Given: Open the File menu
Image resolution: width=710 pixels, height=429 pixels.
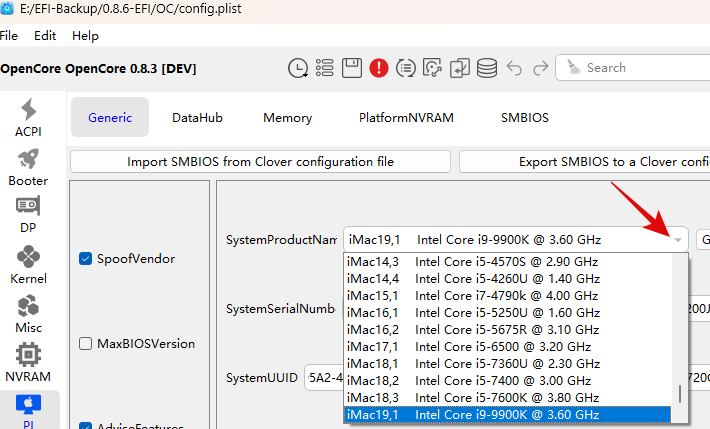Looking at the screenshot, I should click(9, 36).
